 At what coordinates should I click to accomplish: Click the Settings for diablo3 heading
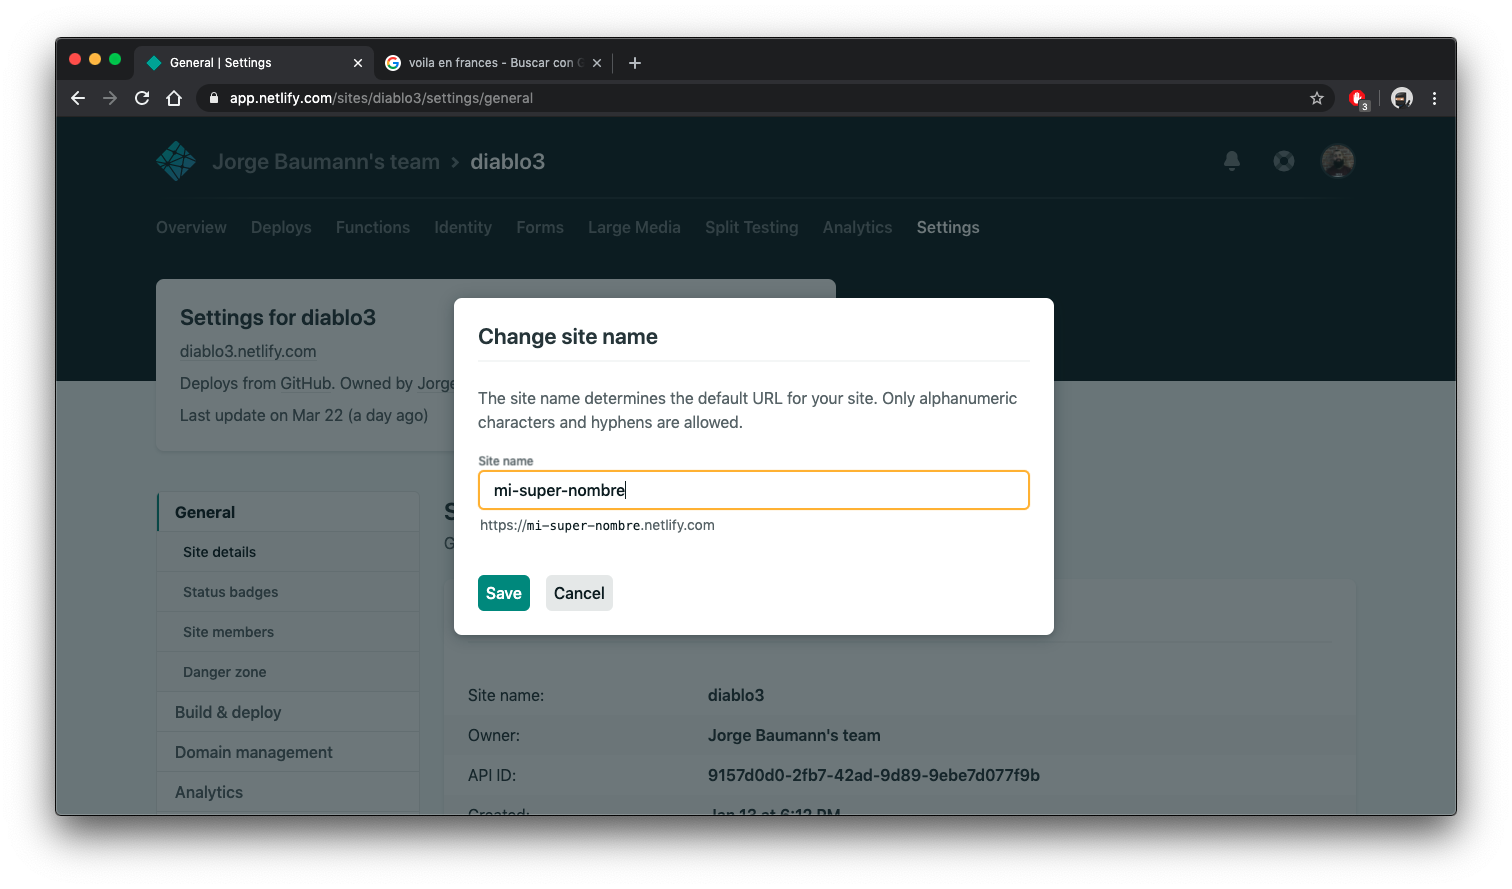coord(278,317)
